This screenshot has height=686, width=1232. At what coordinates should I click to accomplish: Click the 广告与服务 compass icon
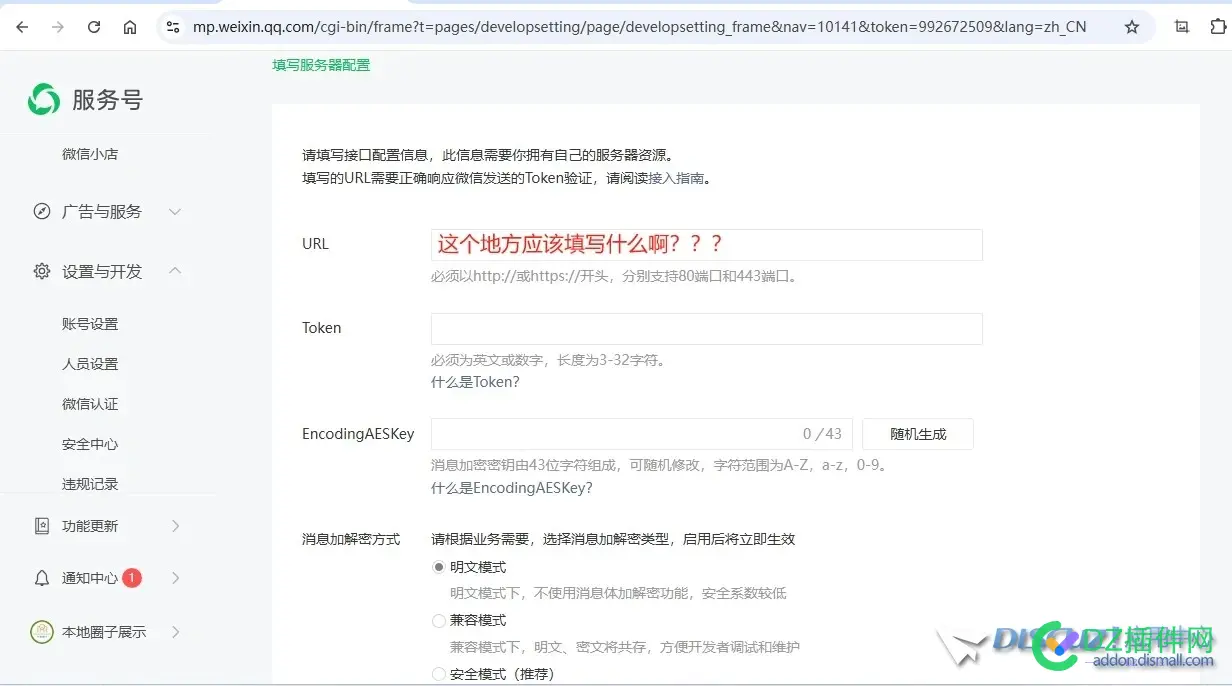pyautogui.click(x=42, y=212)
